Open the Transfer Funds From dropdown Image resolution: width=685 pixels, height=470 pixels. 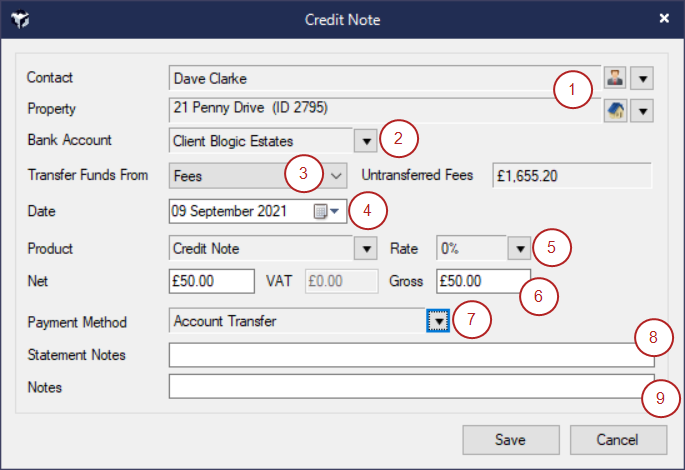[336, 175]
